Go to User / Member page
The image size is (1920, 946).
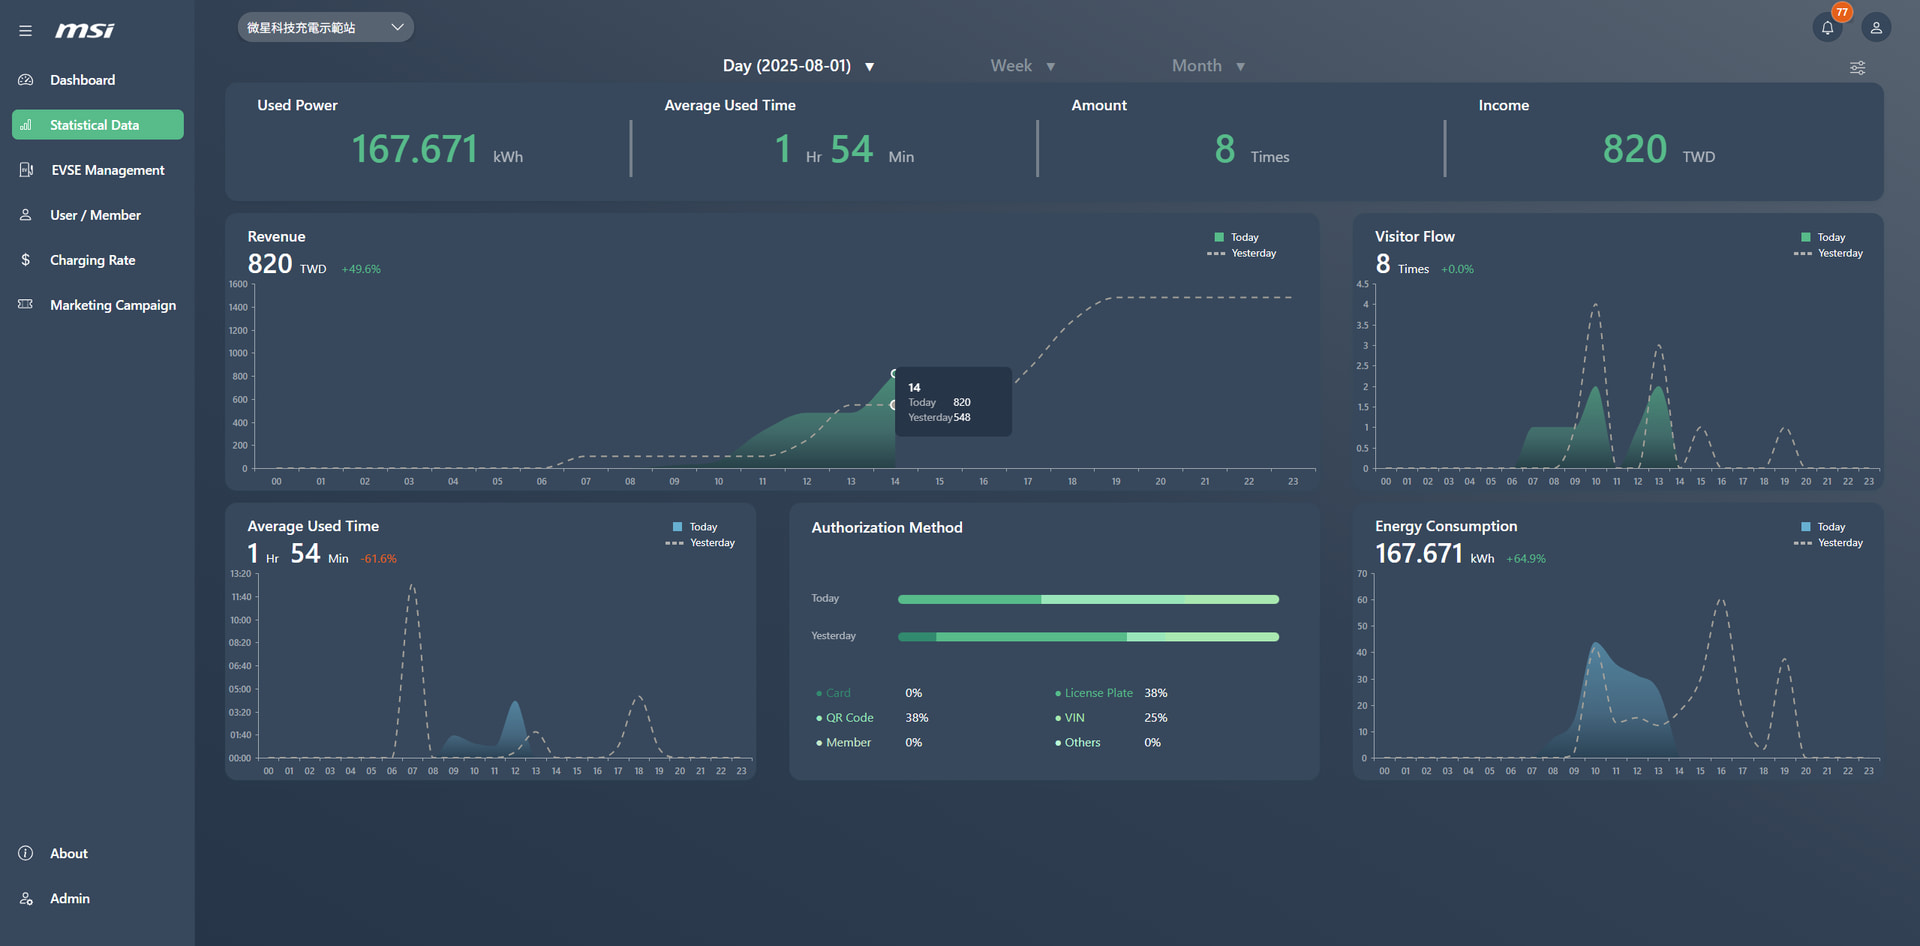[x=95, y=215]
